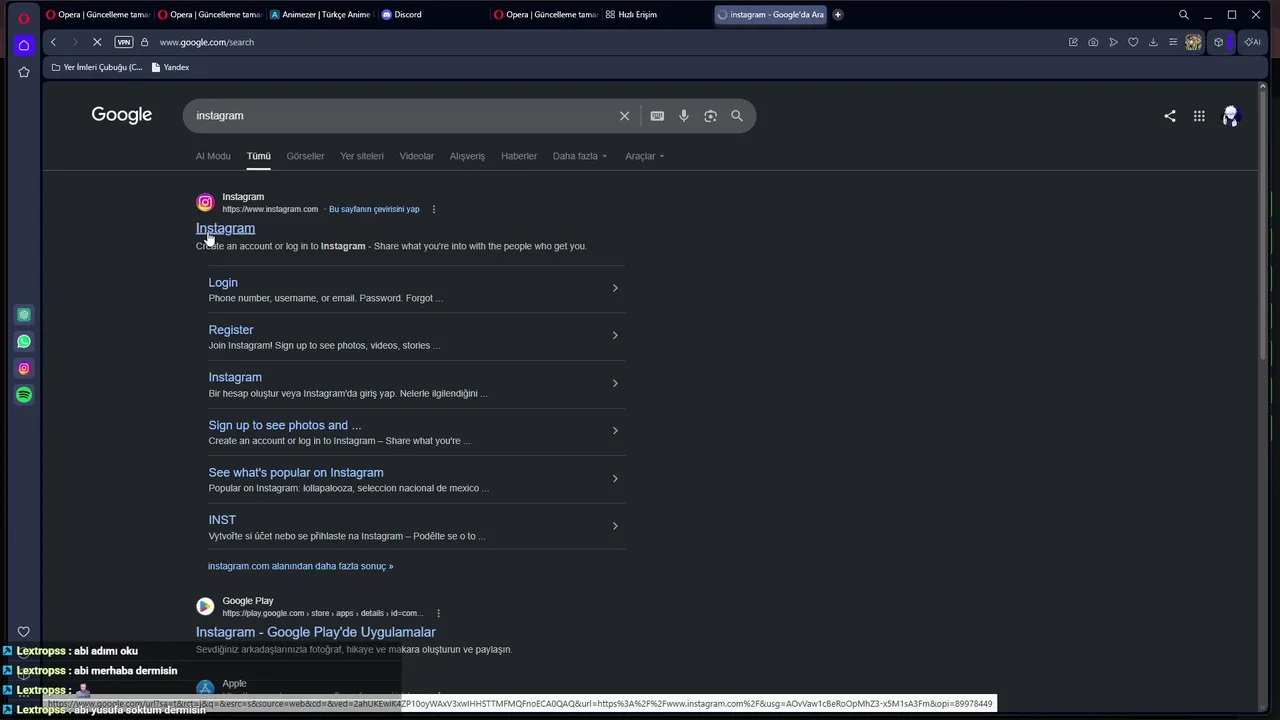Screen dimensions: 1280x720
Task: View site security lock info
Action: click(x=145, y=42)
